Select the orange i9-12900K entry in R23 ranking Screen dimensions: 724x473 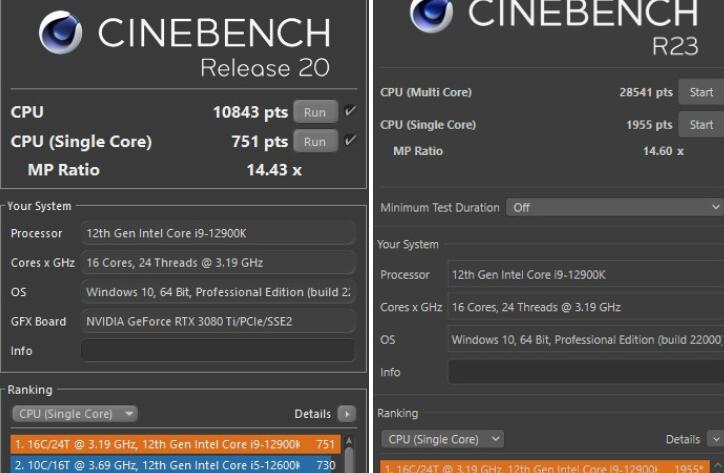[x=545, y=467]
